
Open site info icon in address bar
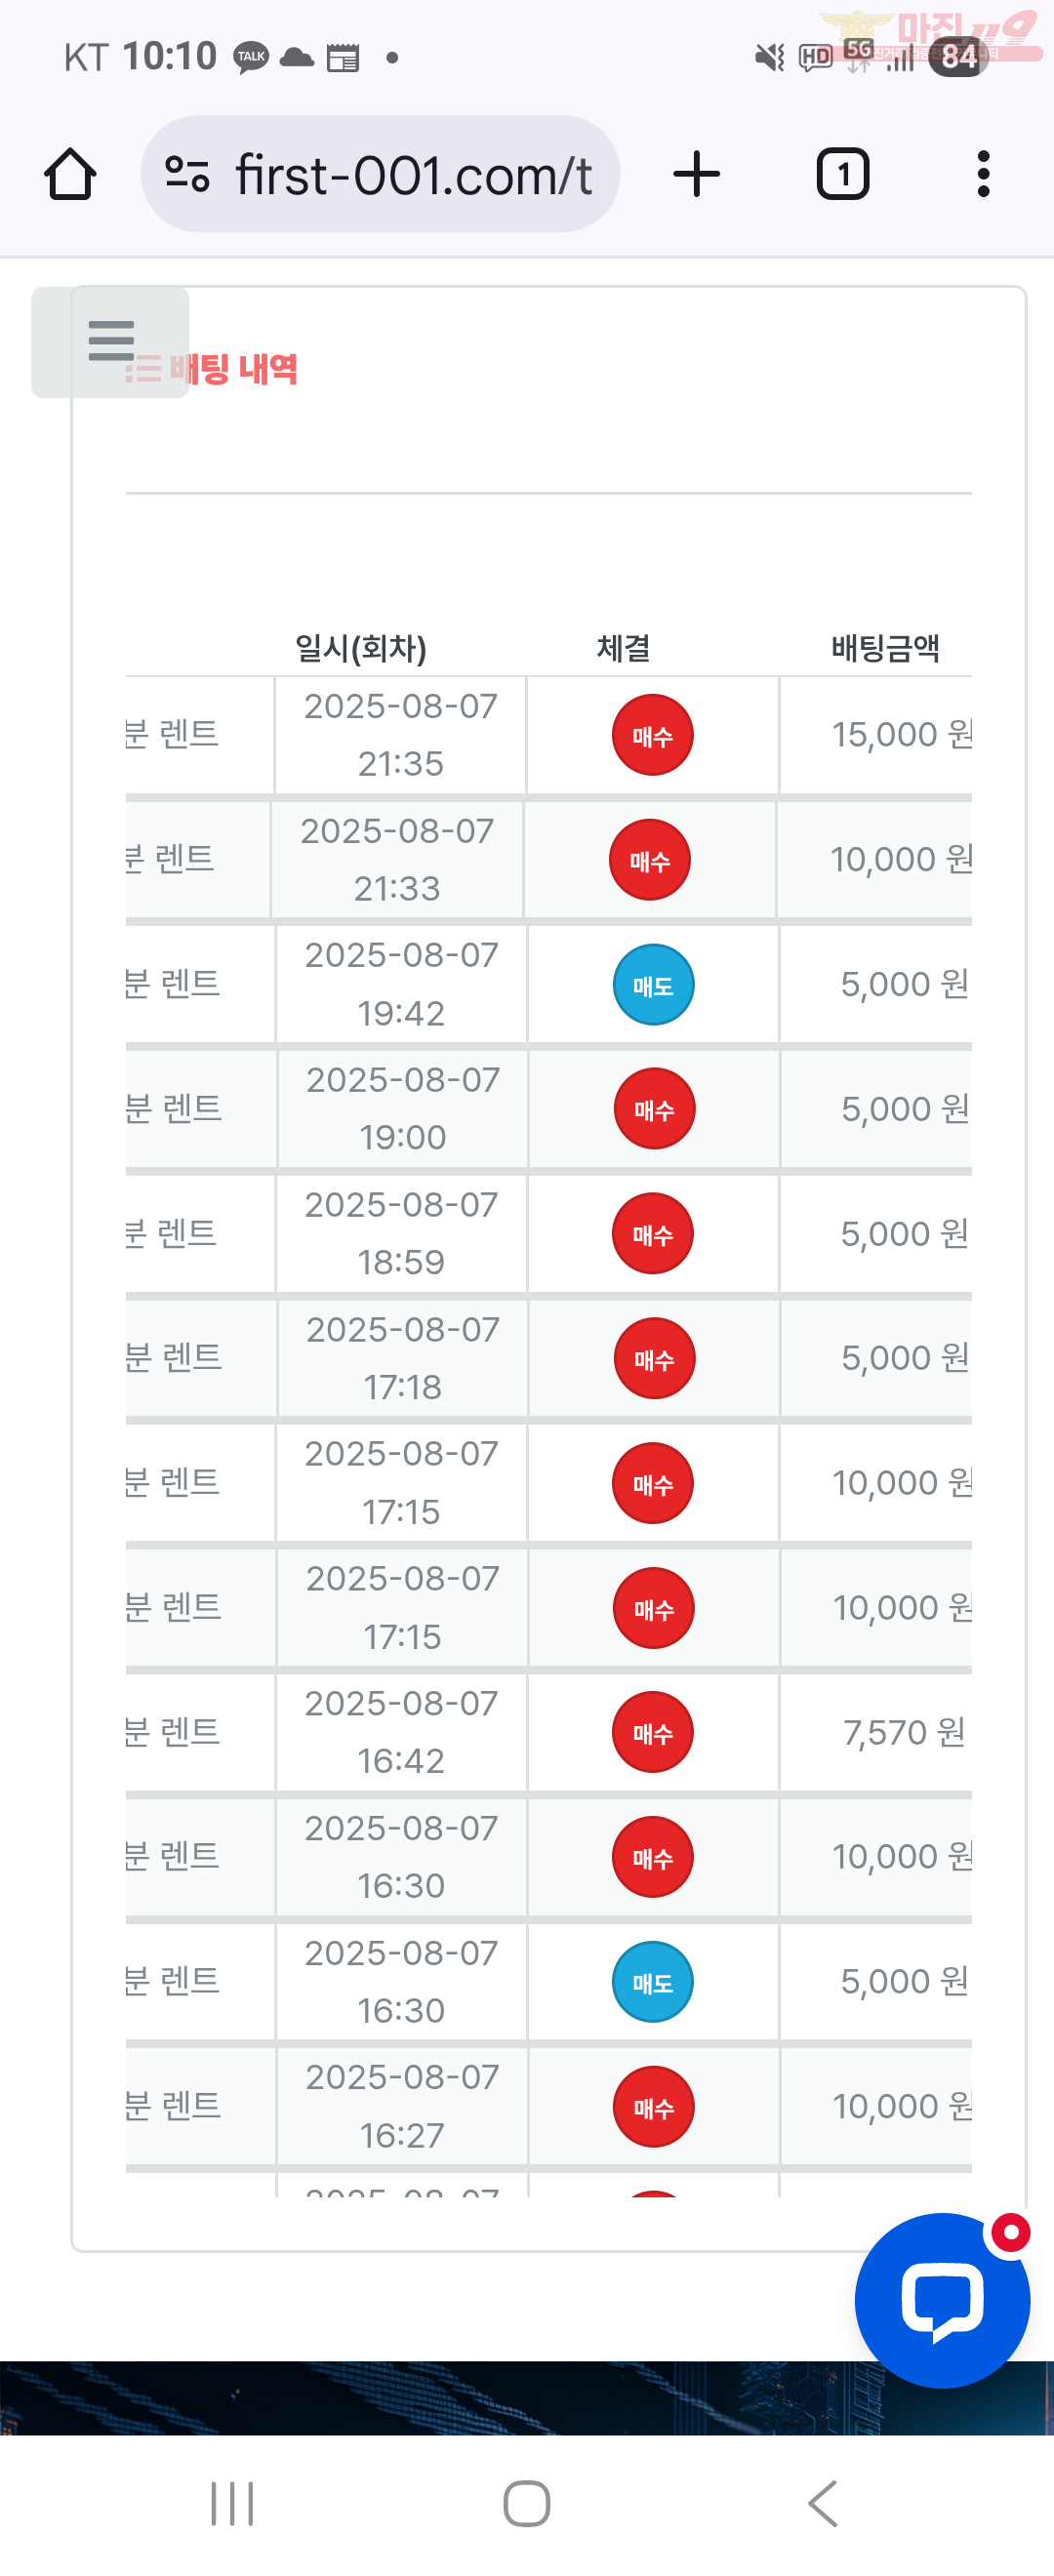click(187, 174)
